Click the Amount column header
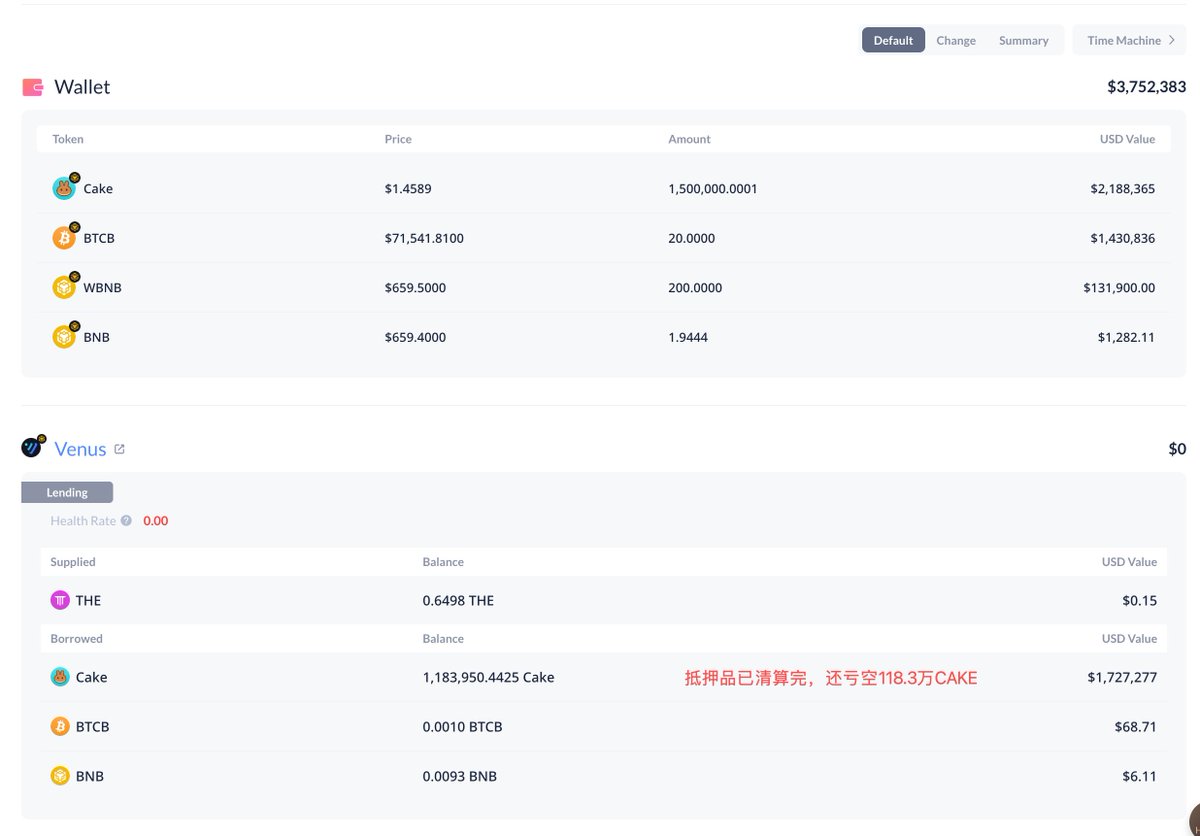Viewport: 1200px width, 836px height. click(x=689, y=139)
